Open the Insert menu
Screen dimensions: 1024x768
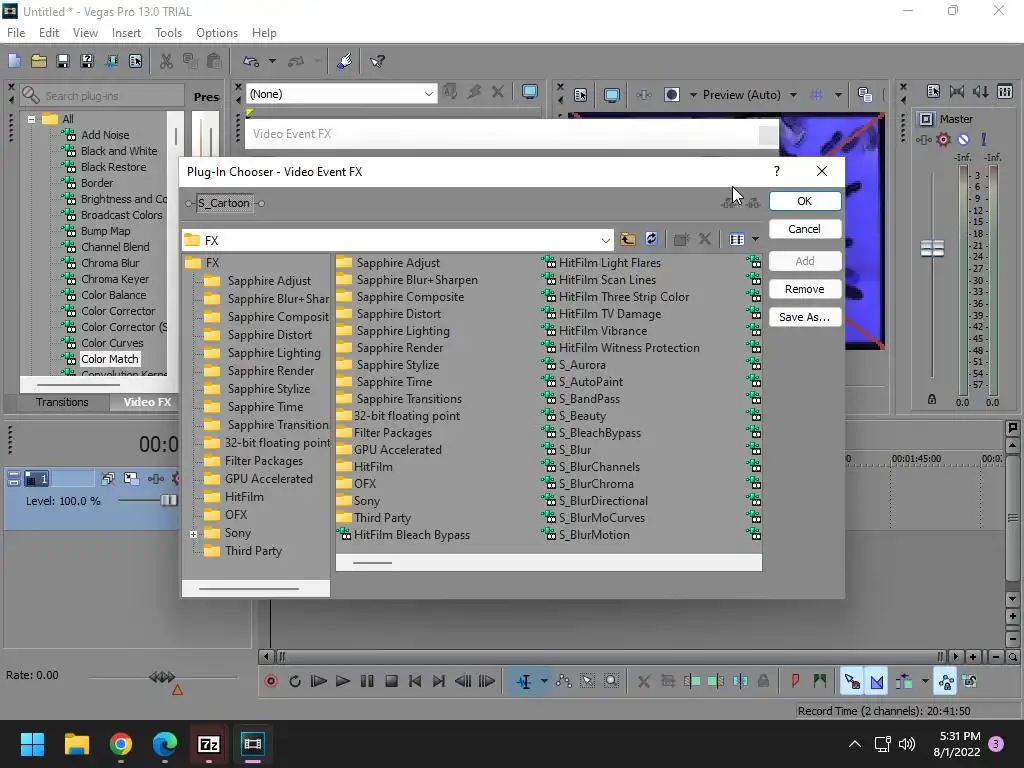126,33
